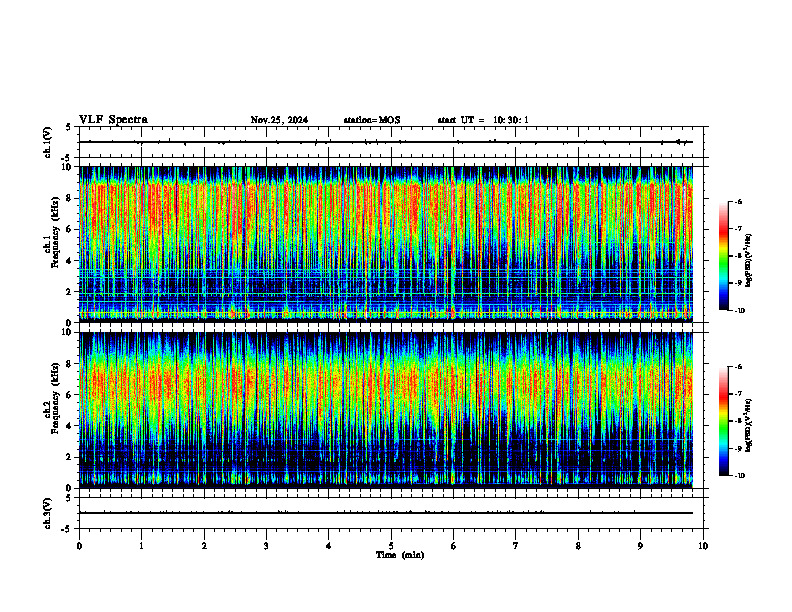
Task: Click the time-axis tick label "10" below the bottom panel
Action: click(x=703, y=546)
